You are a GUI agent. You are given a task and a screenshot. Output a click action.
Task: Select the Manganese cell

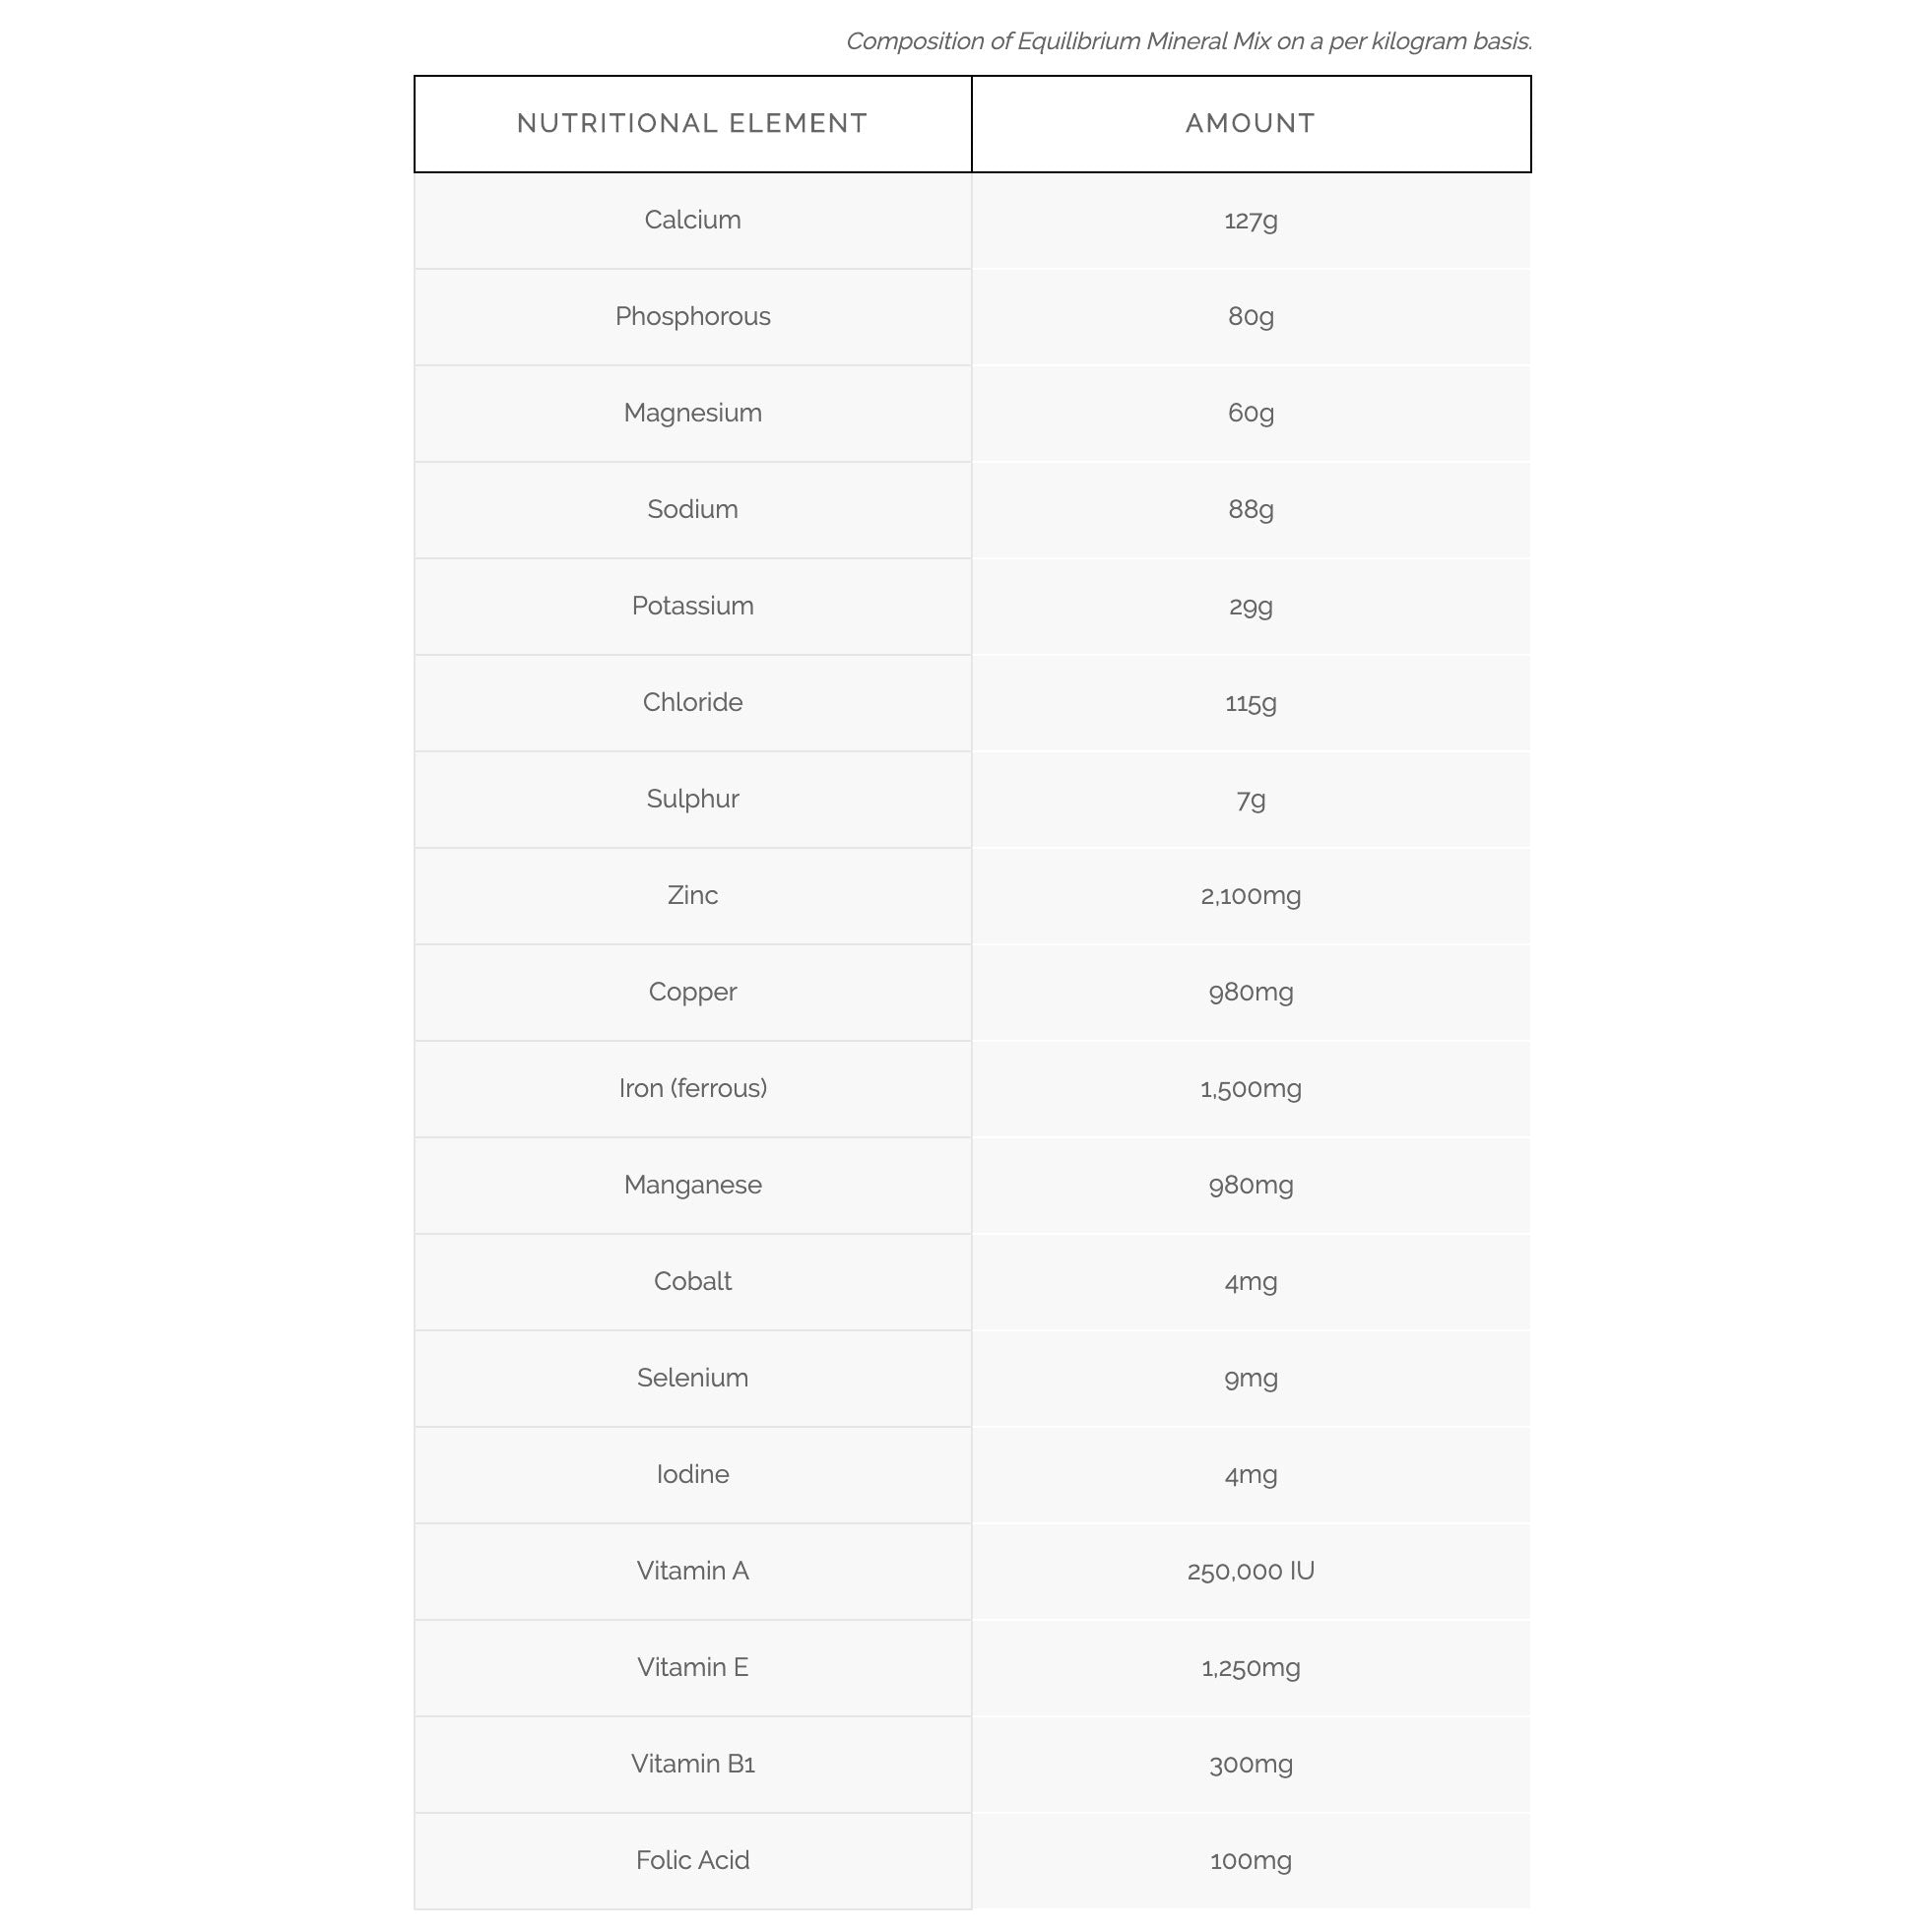click(692, 1185)
